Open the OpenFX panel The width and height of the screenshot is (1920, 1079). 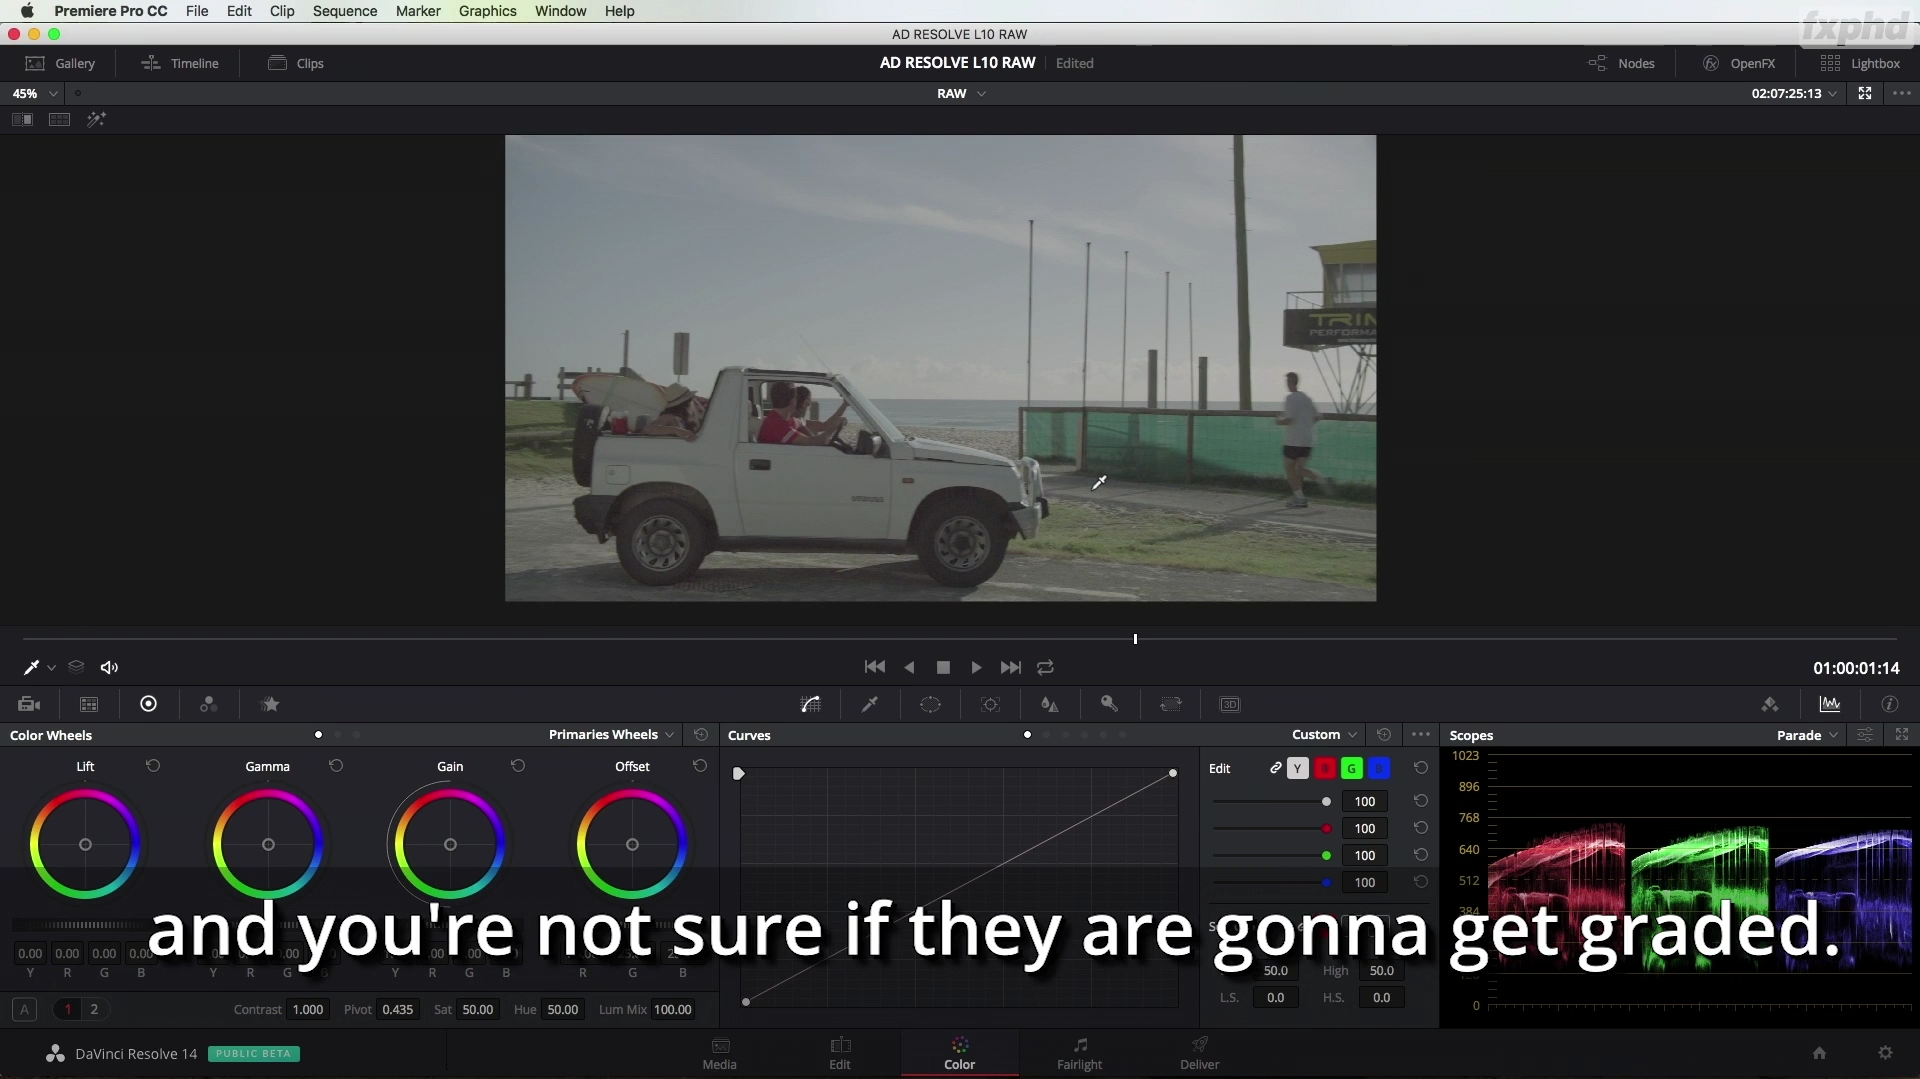1739,63
